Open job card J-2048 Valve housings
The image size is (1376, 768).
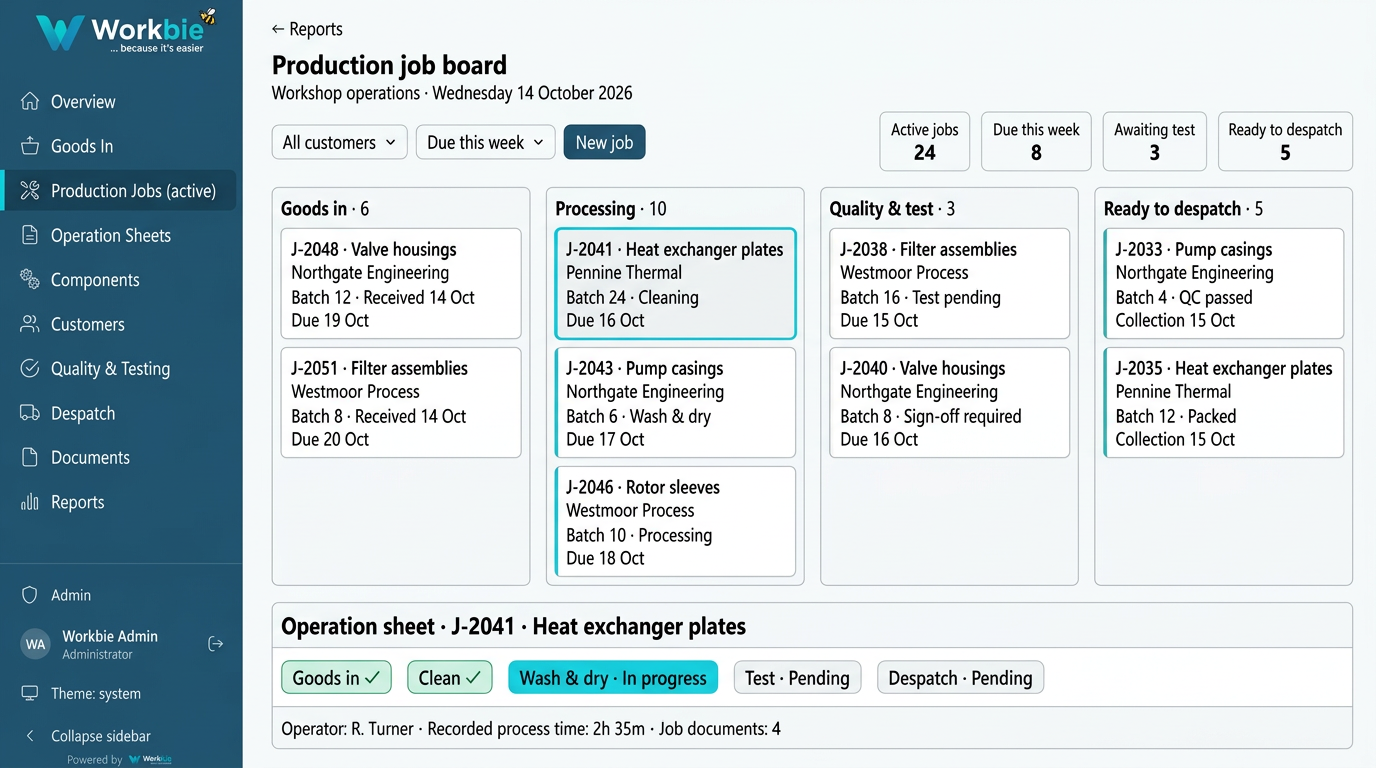coord(401,284)
